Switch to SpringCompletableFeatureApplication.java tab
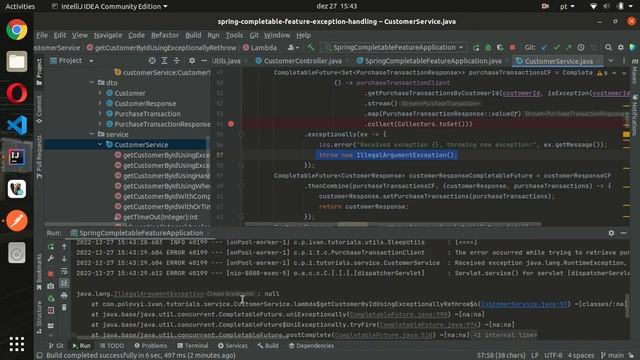The height and width of the screenshot is (360, 640). pyautogui.click(x=433, y=61)
